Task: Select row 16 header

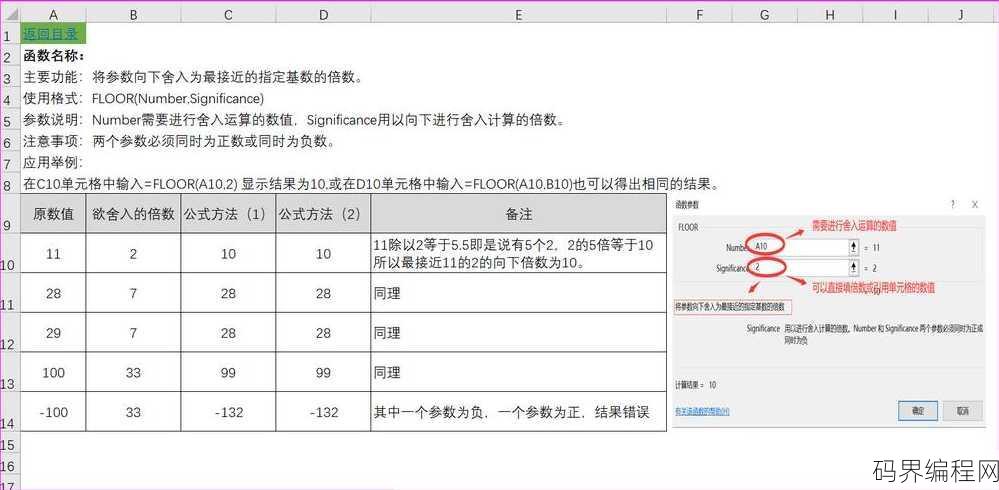Action: (x=10, y=465)
